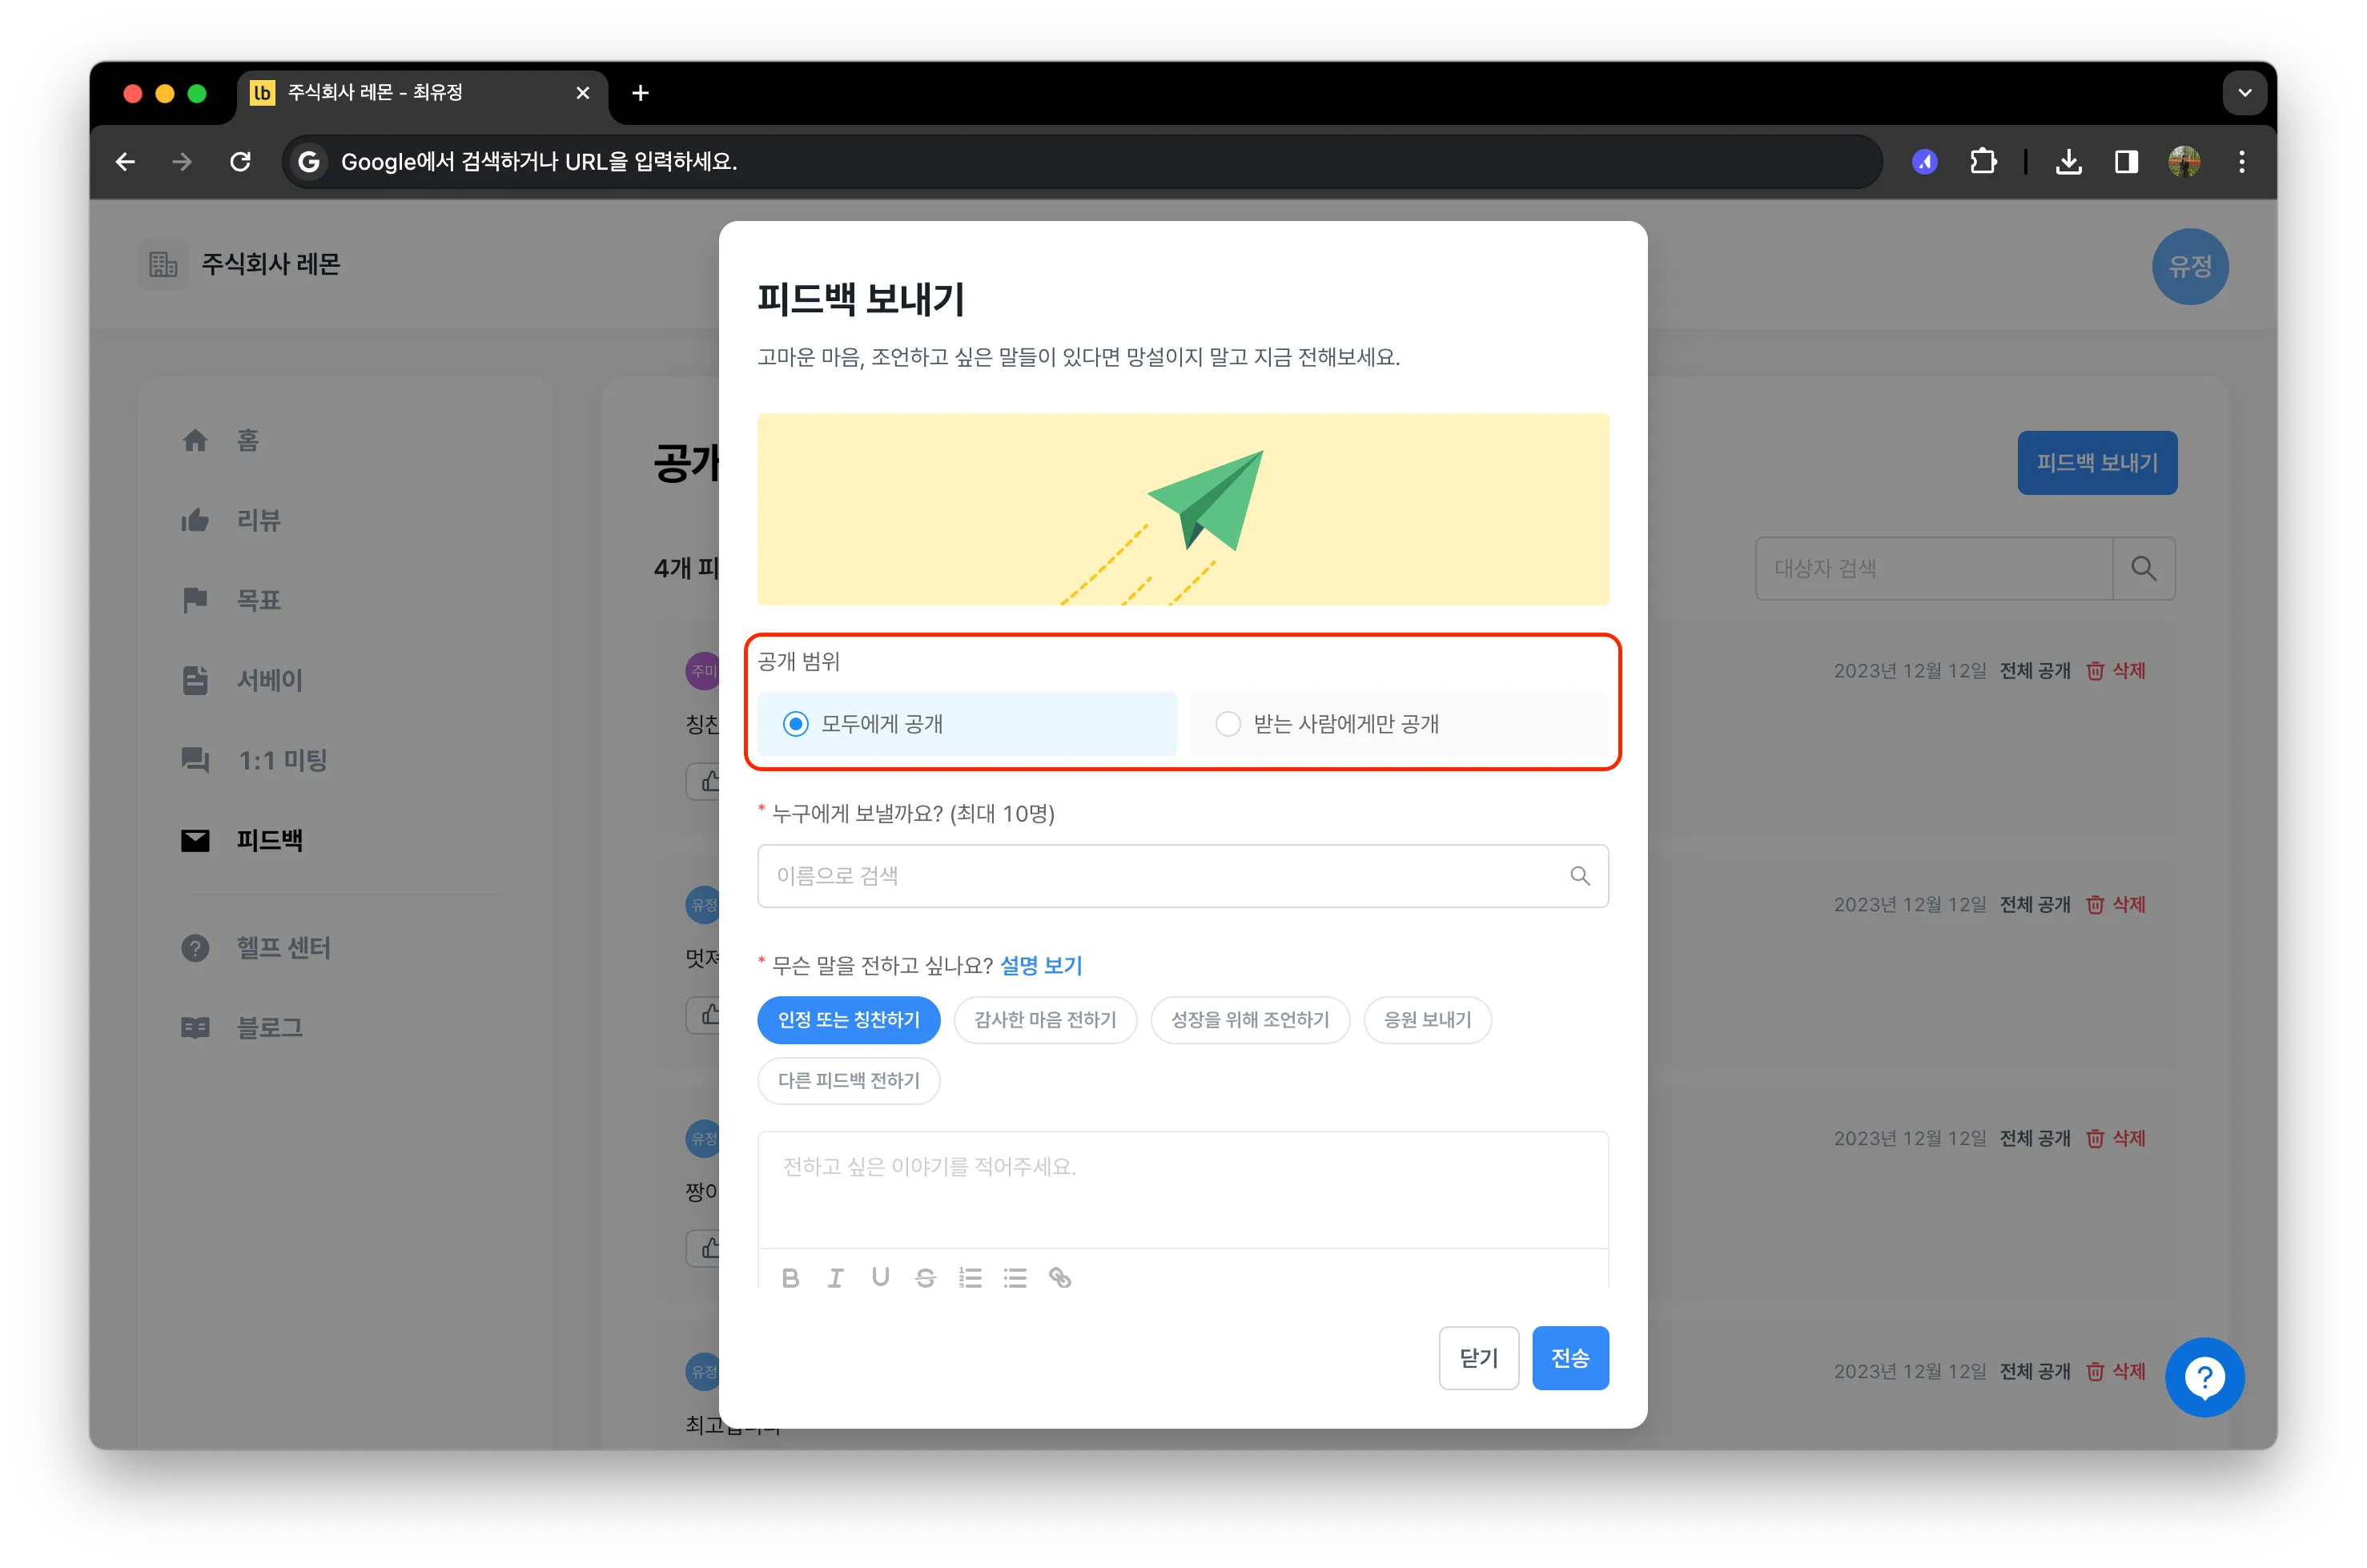Insert a numbered list
This screenshot has width=2367, height=1568.
[x=970, y=1278]
